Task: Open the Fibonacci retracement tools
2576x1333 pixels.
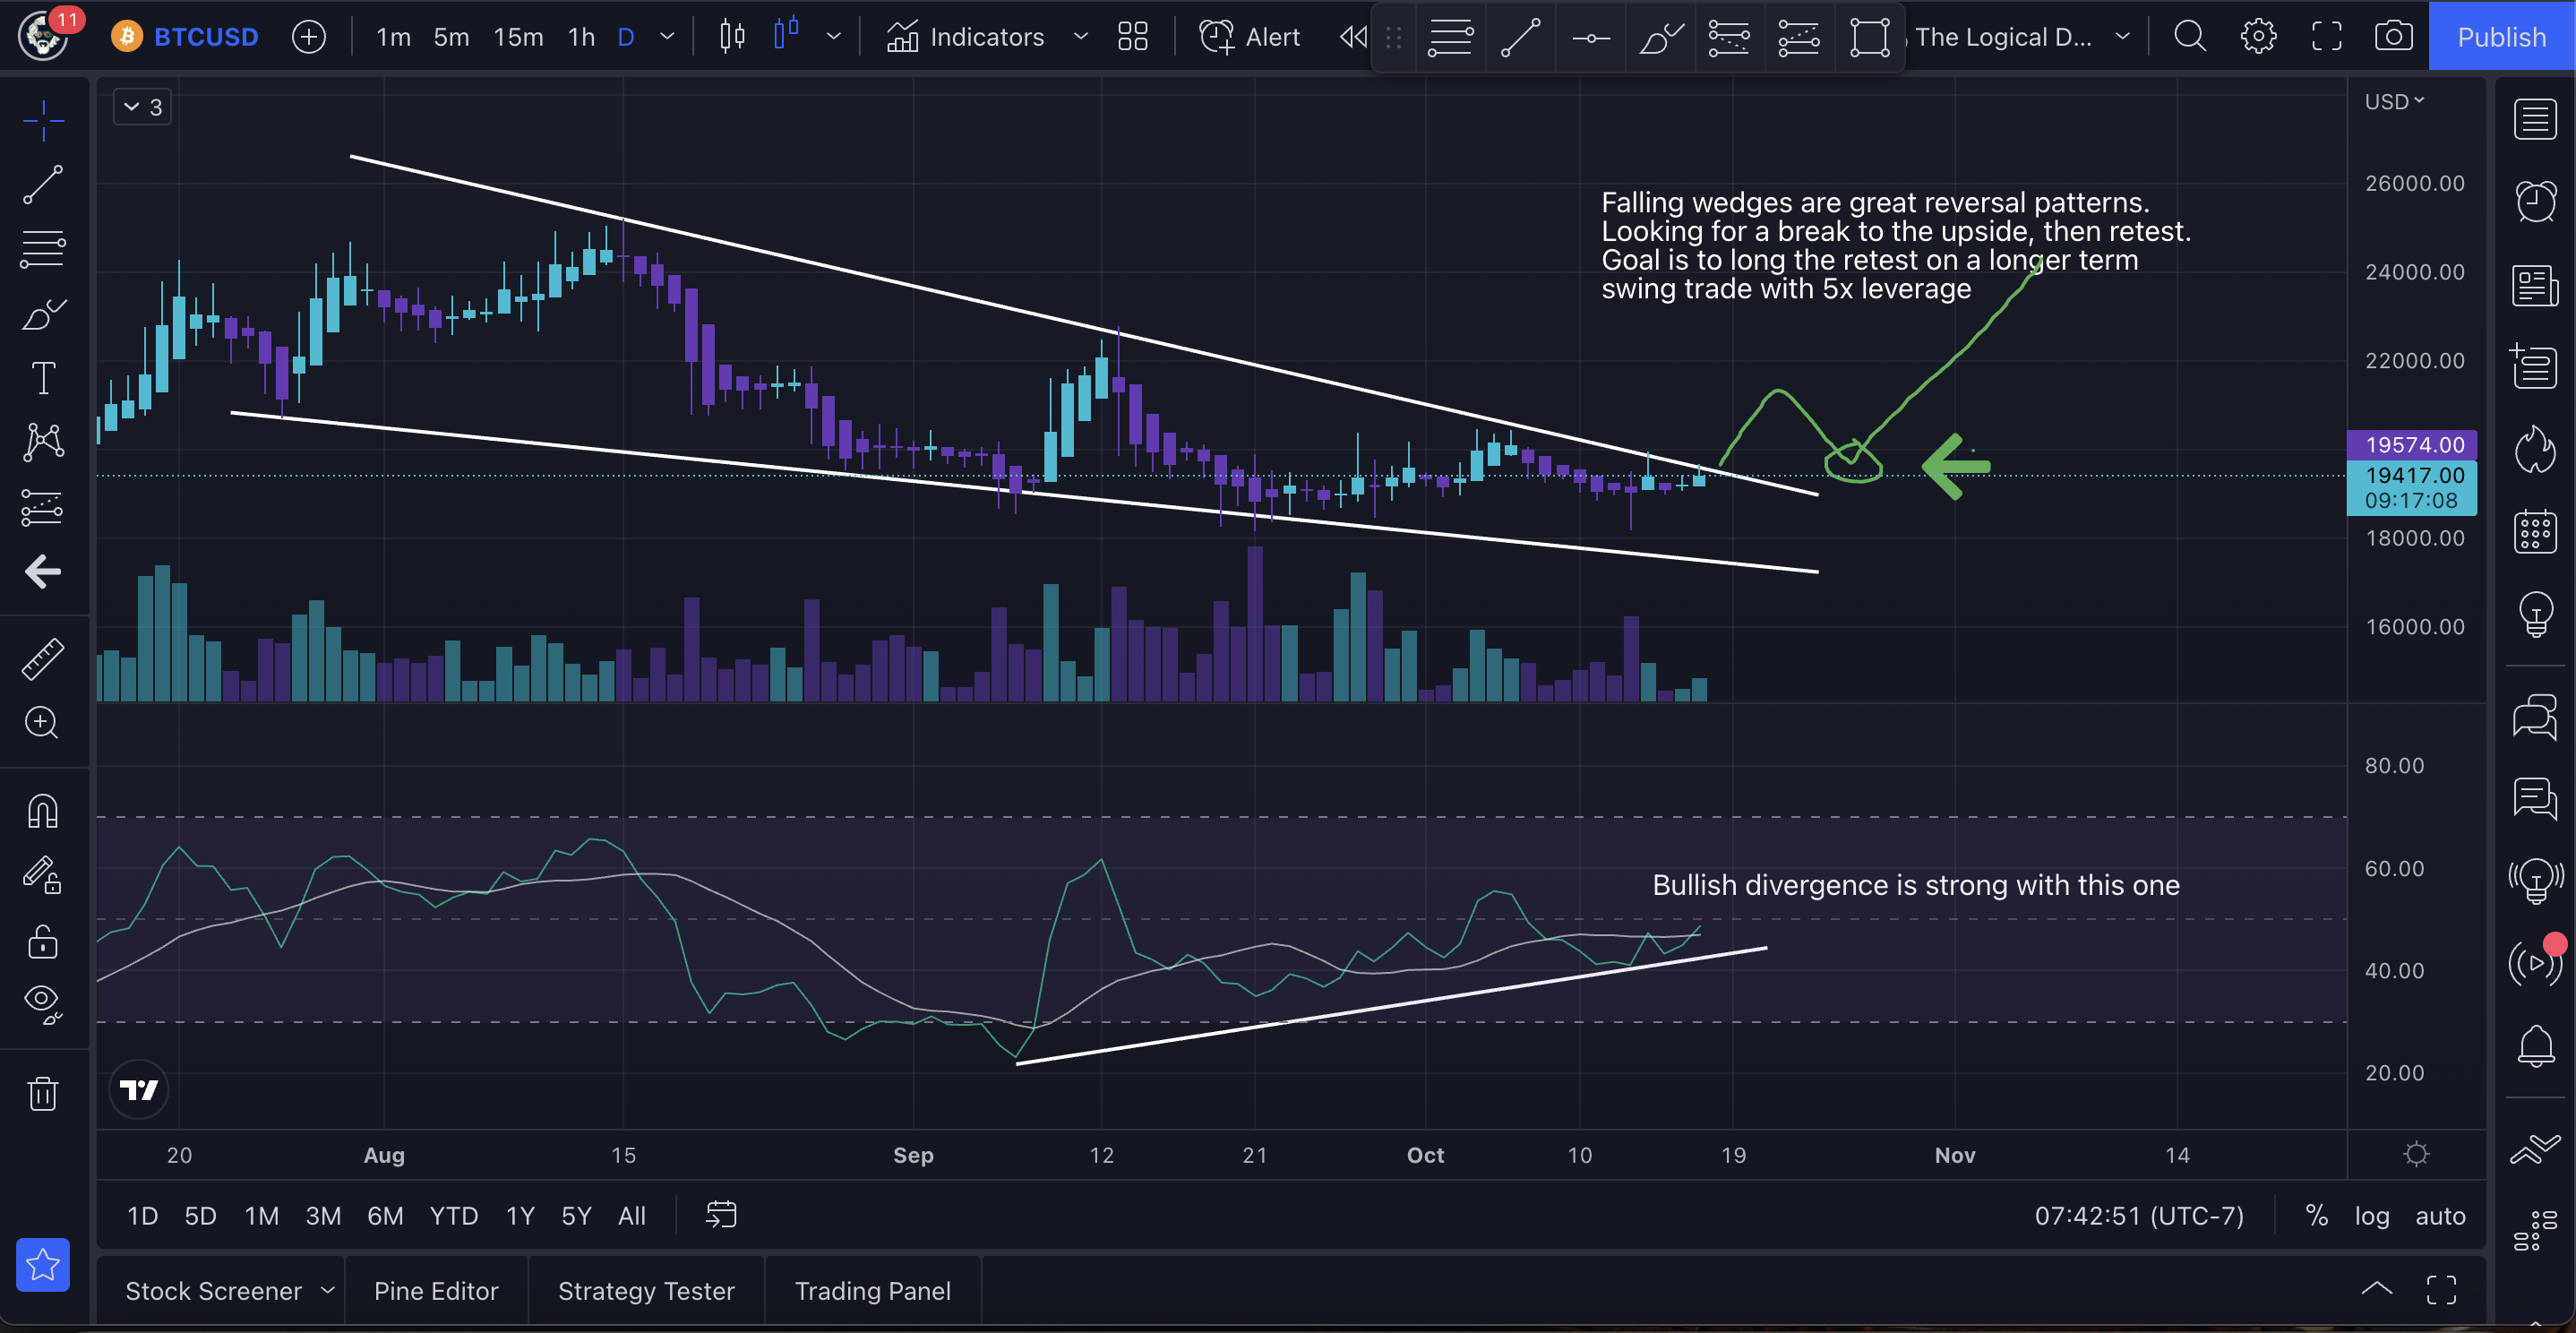Action: tap(43, 249)
